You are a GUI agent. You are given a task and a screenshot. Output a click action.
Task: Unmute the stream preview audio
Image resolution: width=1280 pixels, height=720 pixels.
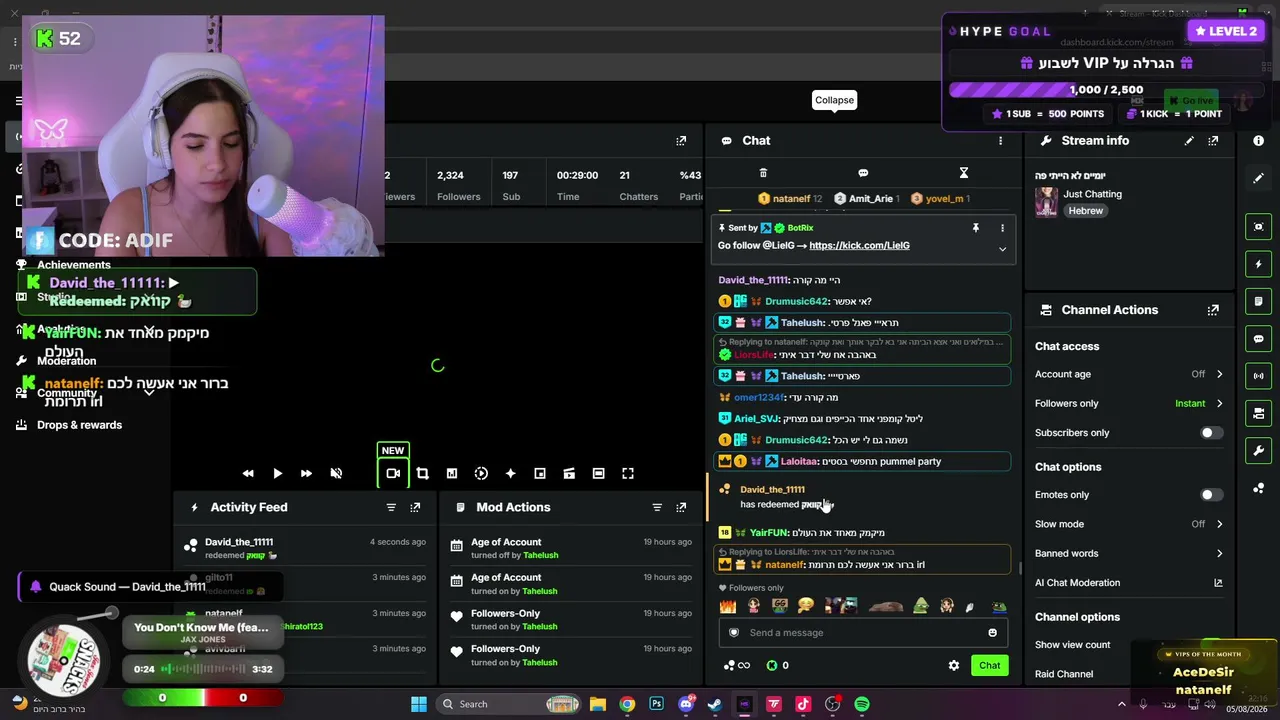pyautogui.click(x=336, y=473)
